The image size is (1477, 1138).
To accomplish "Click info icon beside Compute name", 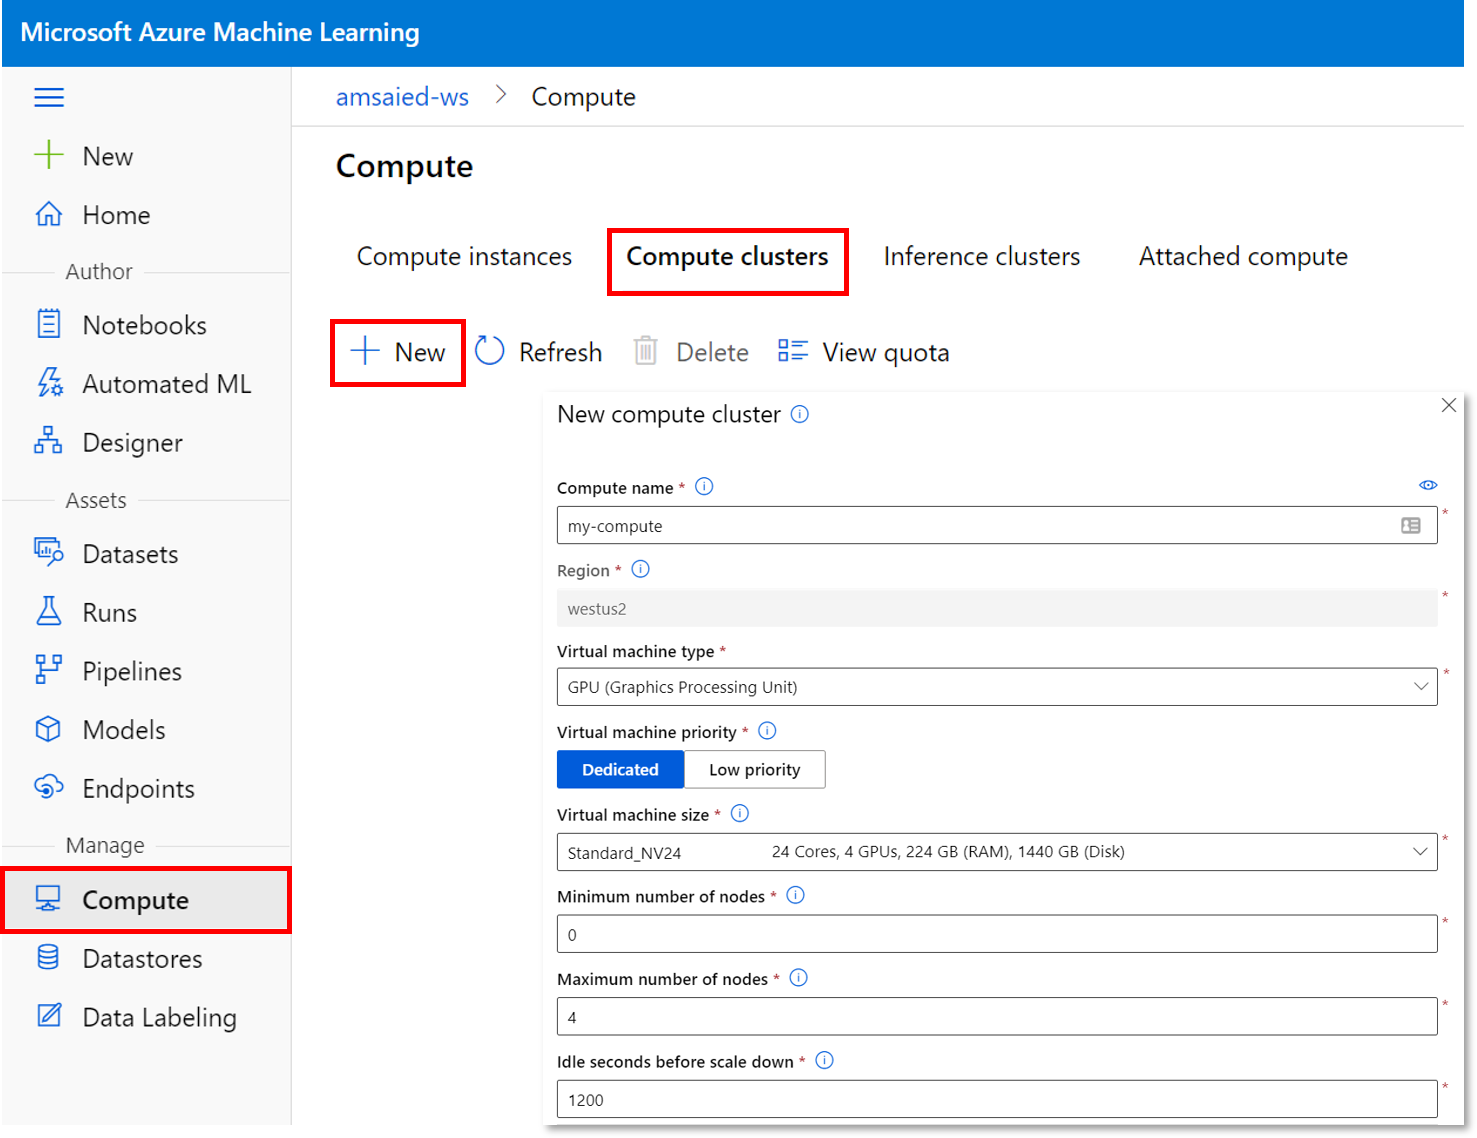I will tap(704, 487).
